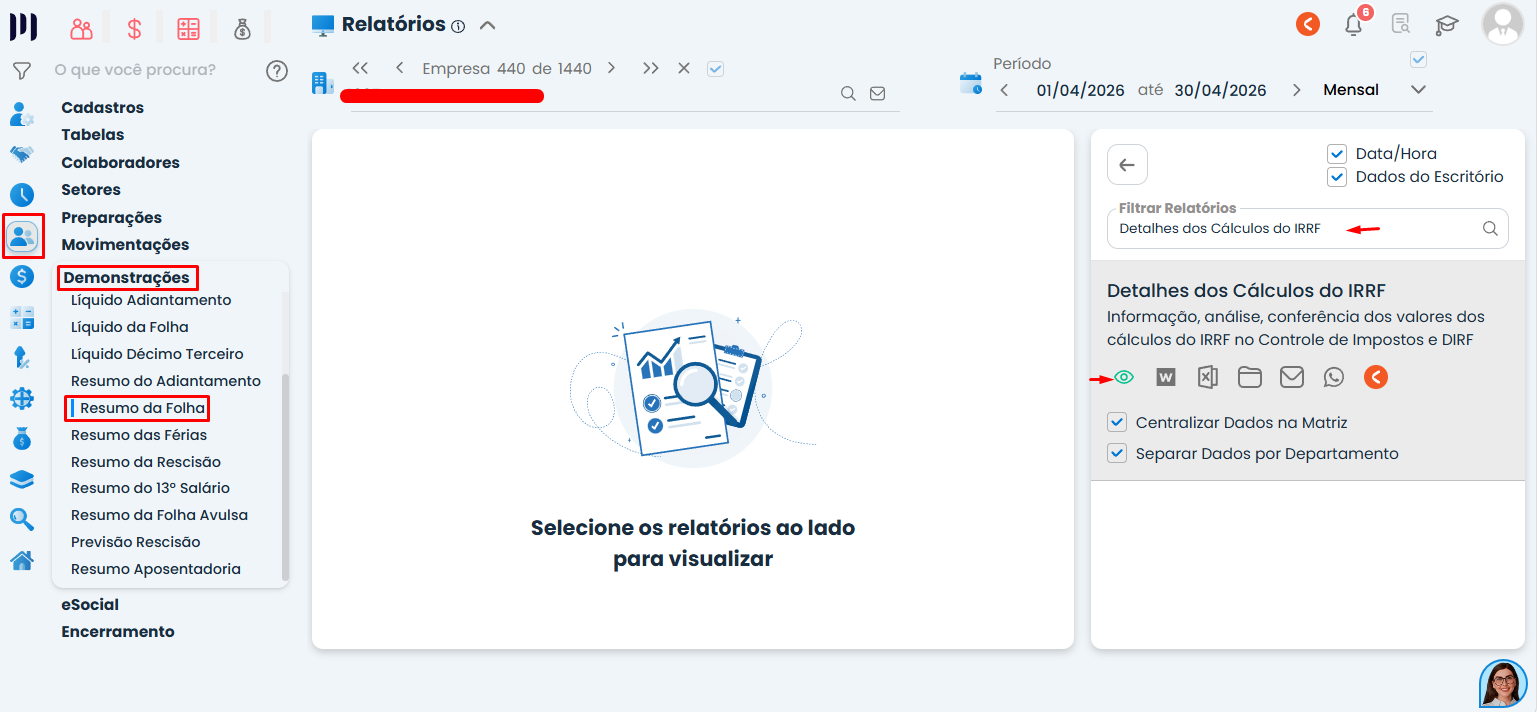The image size is (1537, 712).
Task: Select Previsão Rescisão report
Action: coord(136,542)
